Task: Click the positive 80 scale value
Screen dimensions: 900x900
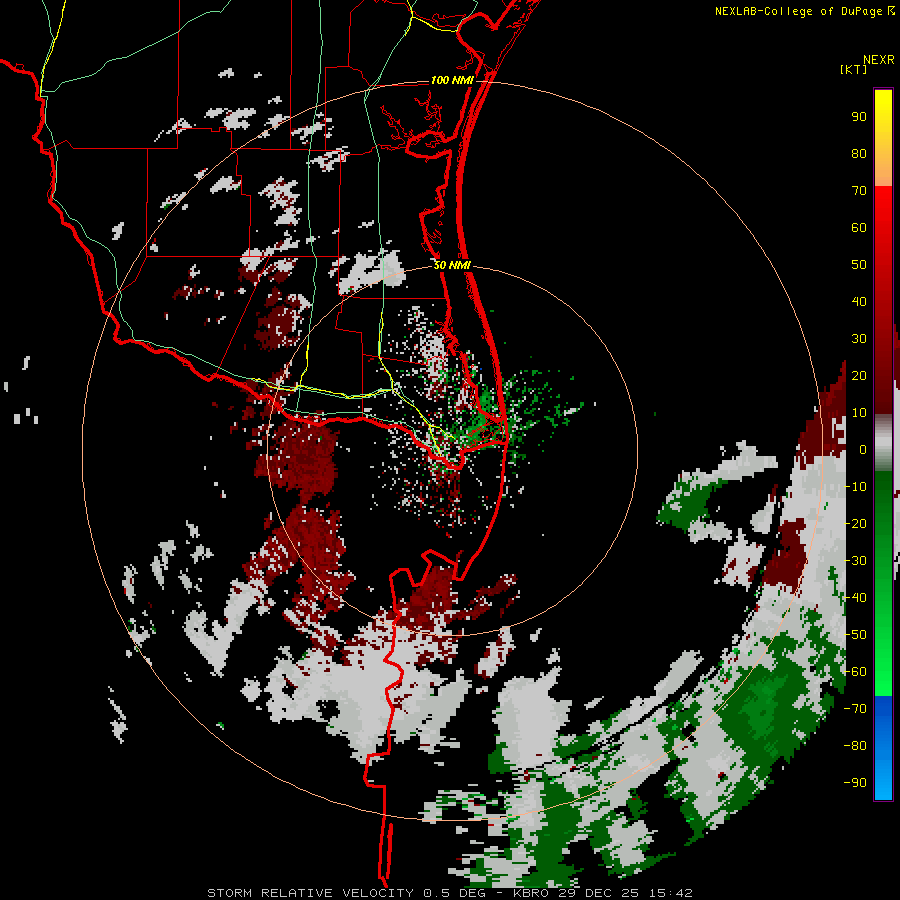Action: tap(859, 154)
